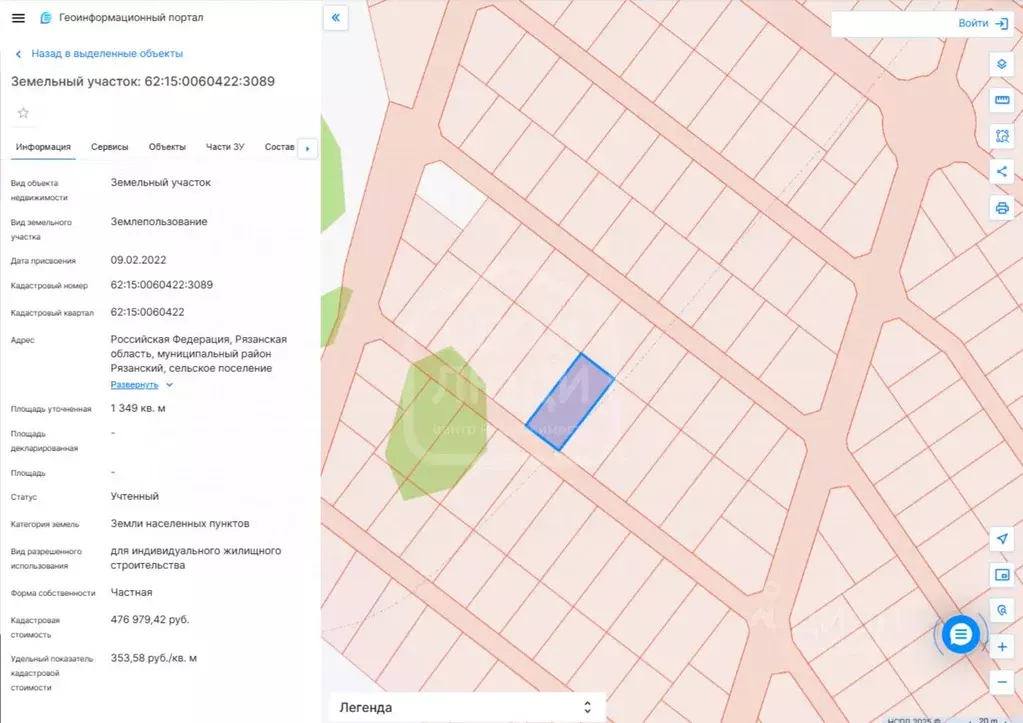Click the Геоинформационный портал title
Viewport: 1023px width, 723px height.
(131, 18)
